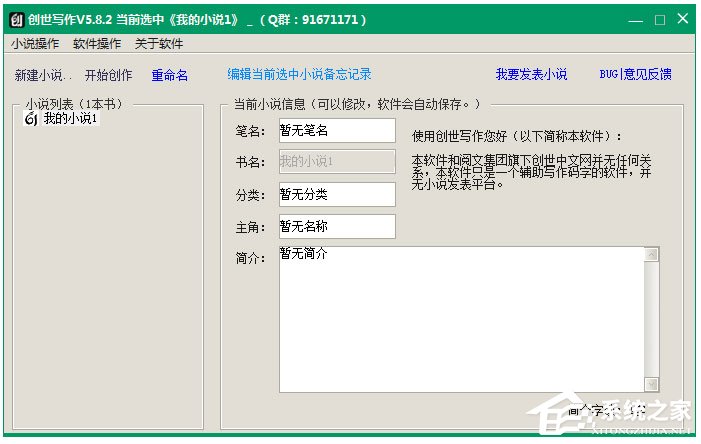Image resolution: width=701 pixels, height=444 pixels.
Task: Open the 关于软件 menu
Action: point(159,44)
